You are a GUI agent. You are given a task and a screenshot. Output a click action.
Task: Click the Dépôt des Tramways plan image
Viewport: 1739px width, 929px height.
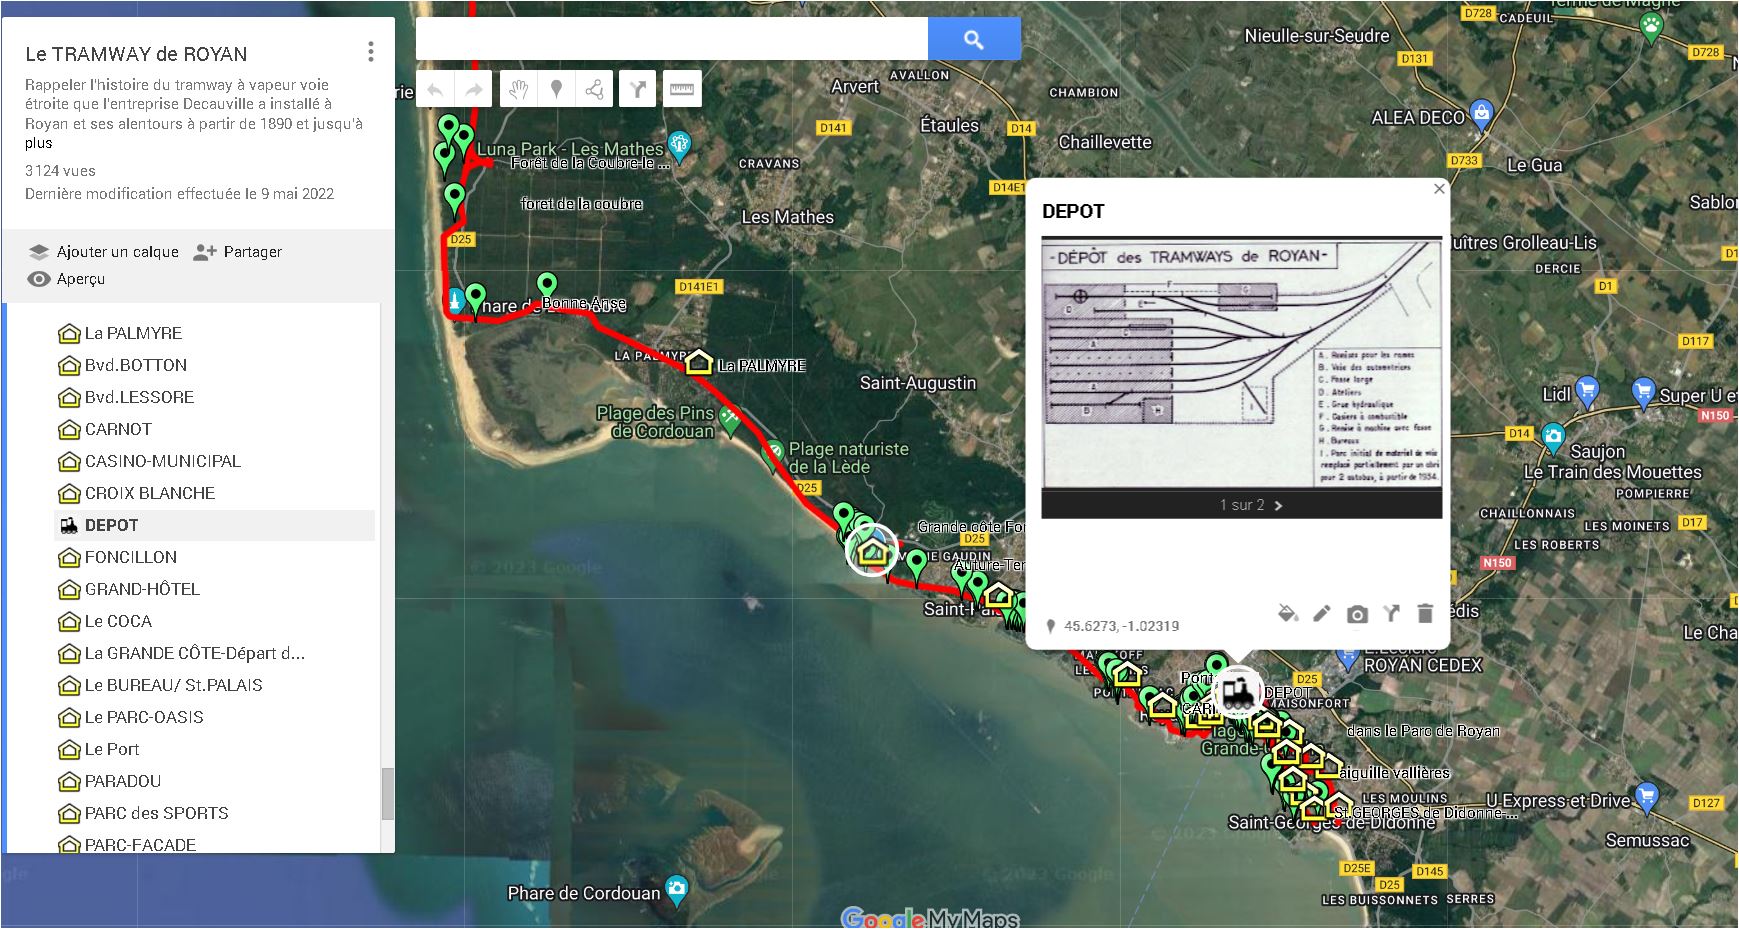(x=1241, y=362)
